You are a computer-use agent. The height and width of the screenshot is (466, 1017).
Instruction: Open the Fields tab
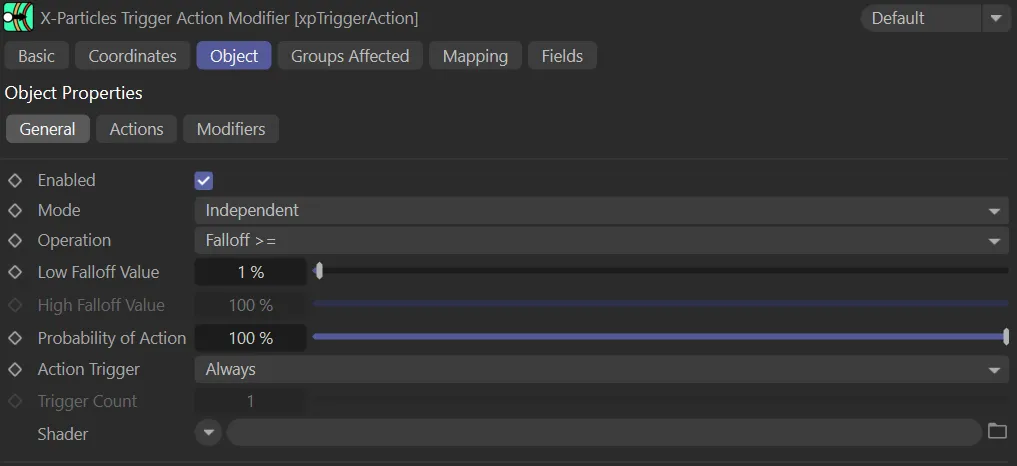(x=562, y=56)
